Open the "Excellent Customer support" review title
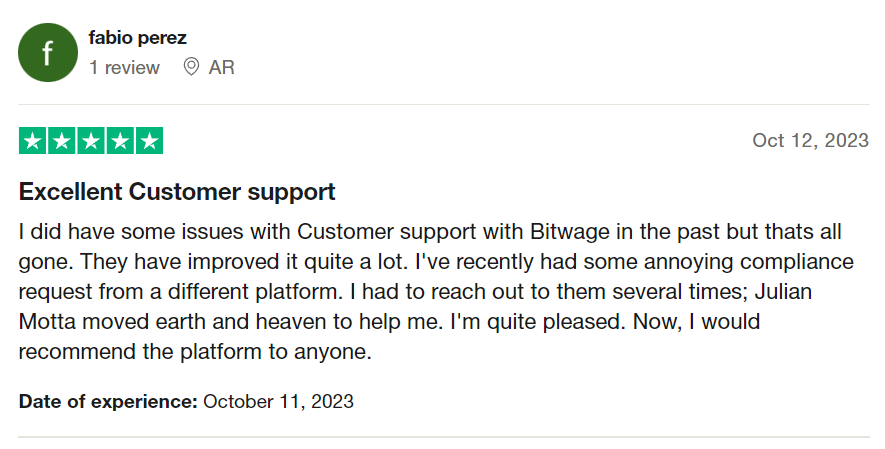Image resolution: width=885 pixels, height=449 pixels. click(x=177, y=191)
